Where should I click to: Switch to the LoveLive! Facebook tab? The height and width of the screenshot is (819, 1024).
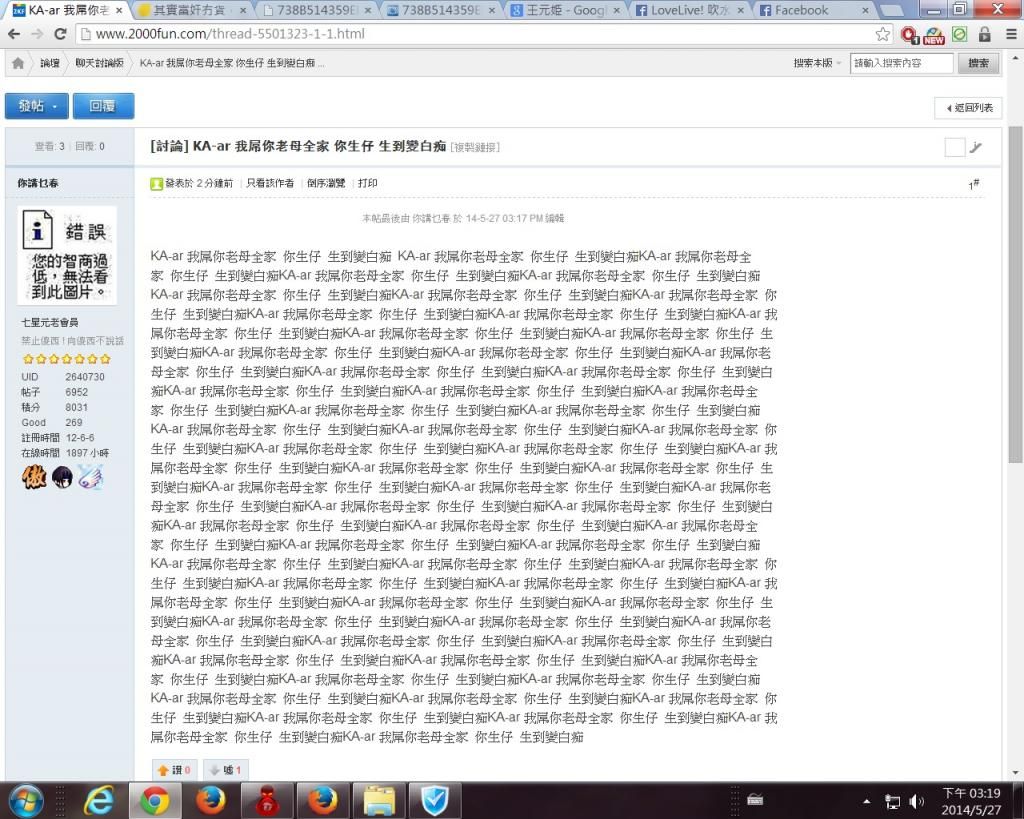tap(690, 10)
